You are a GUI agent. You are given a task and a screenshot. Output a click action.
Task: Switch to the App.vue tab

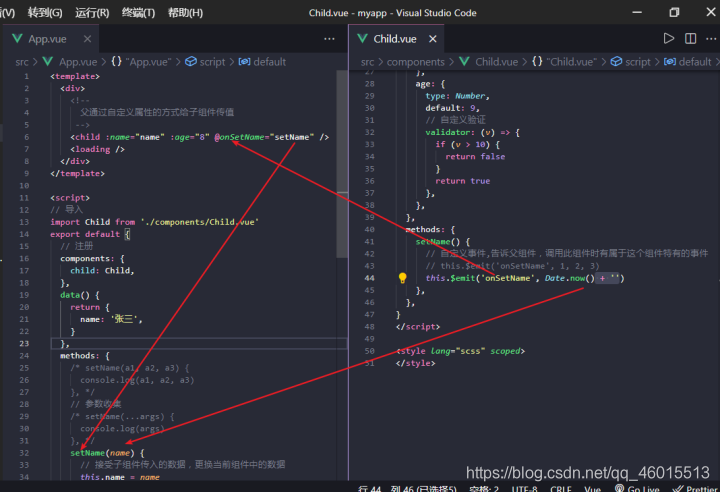click(x=47, y=39)
